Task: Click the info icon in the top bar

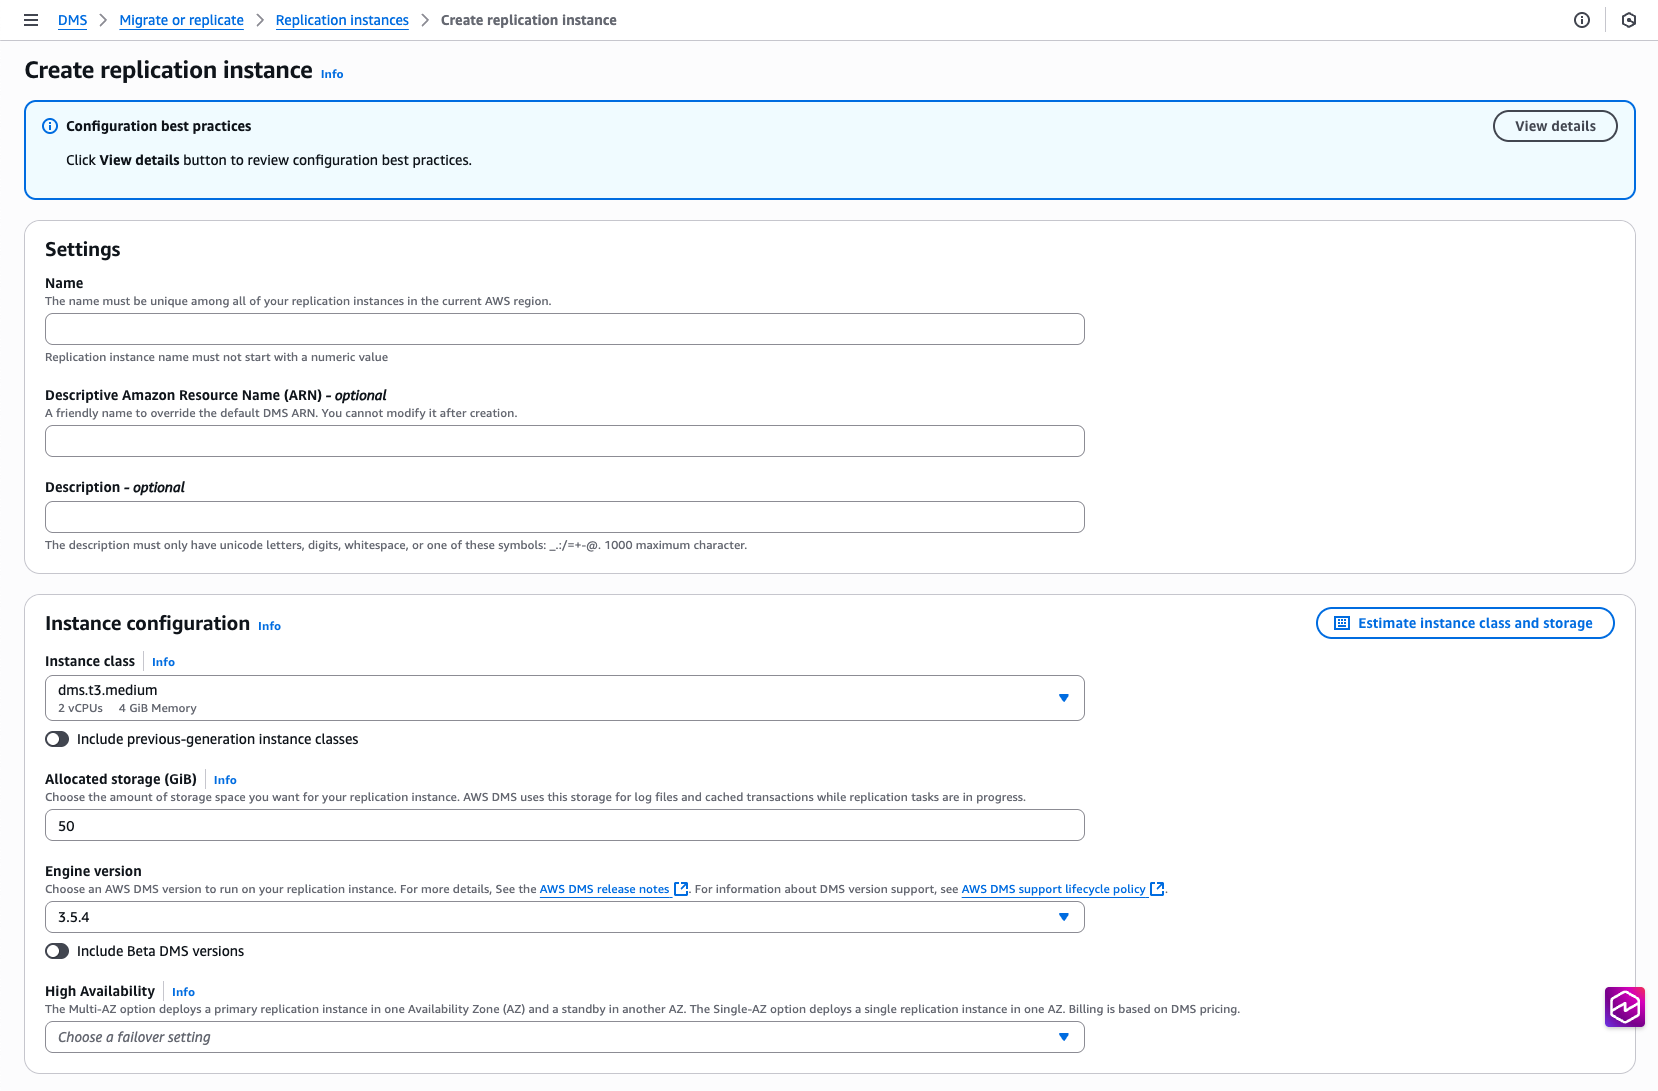Action: click(1581, 20)
